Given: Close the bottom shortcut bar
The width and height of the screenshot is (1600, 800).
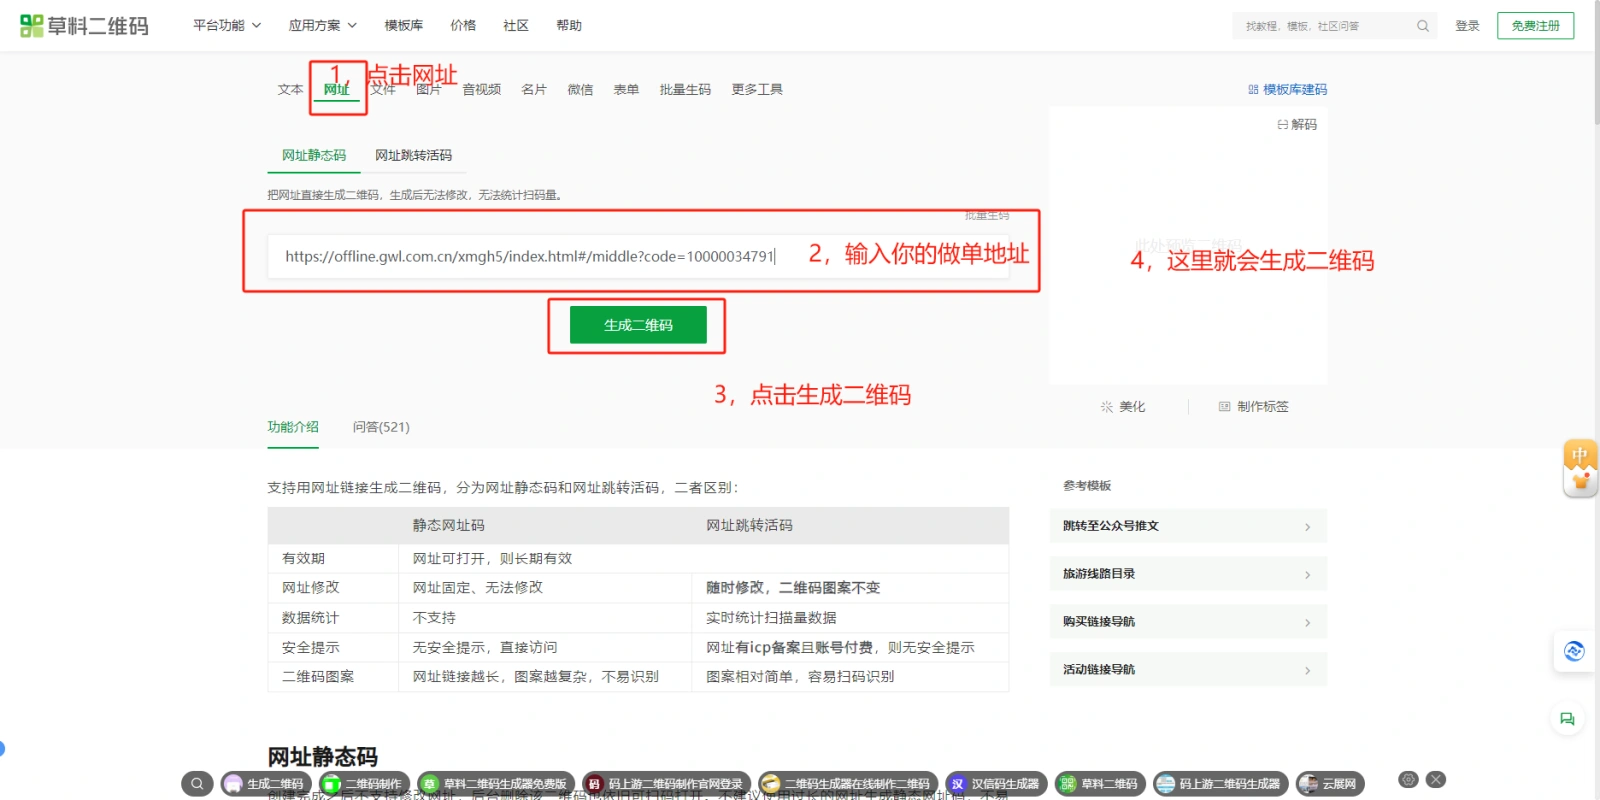Looking at the screenshot, I should 1436,780.
